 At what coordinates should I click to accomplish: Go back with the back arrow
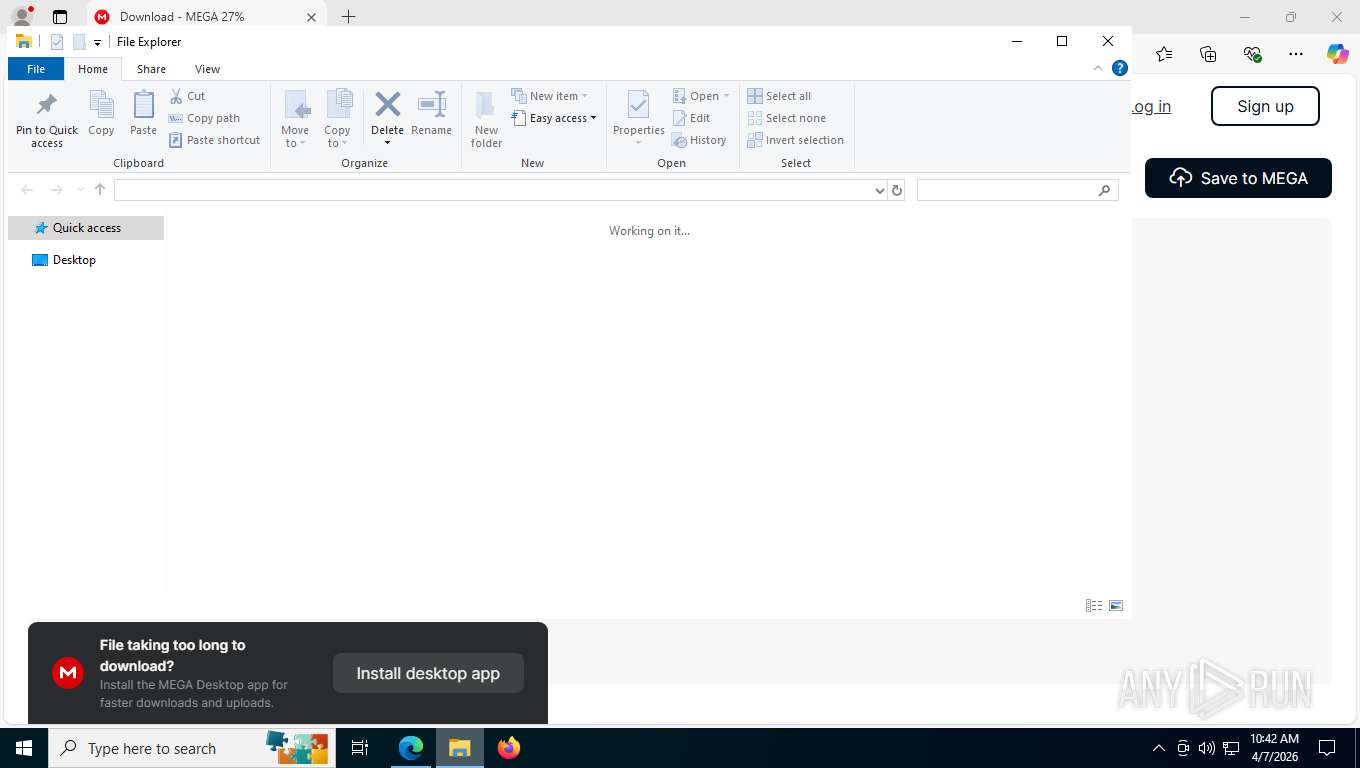point(28,190)
